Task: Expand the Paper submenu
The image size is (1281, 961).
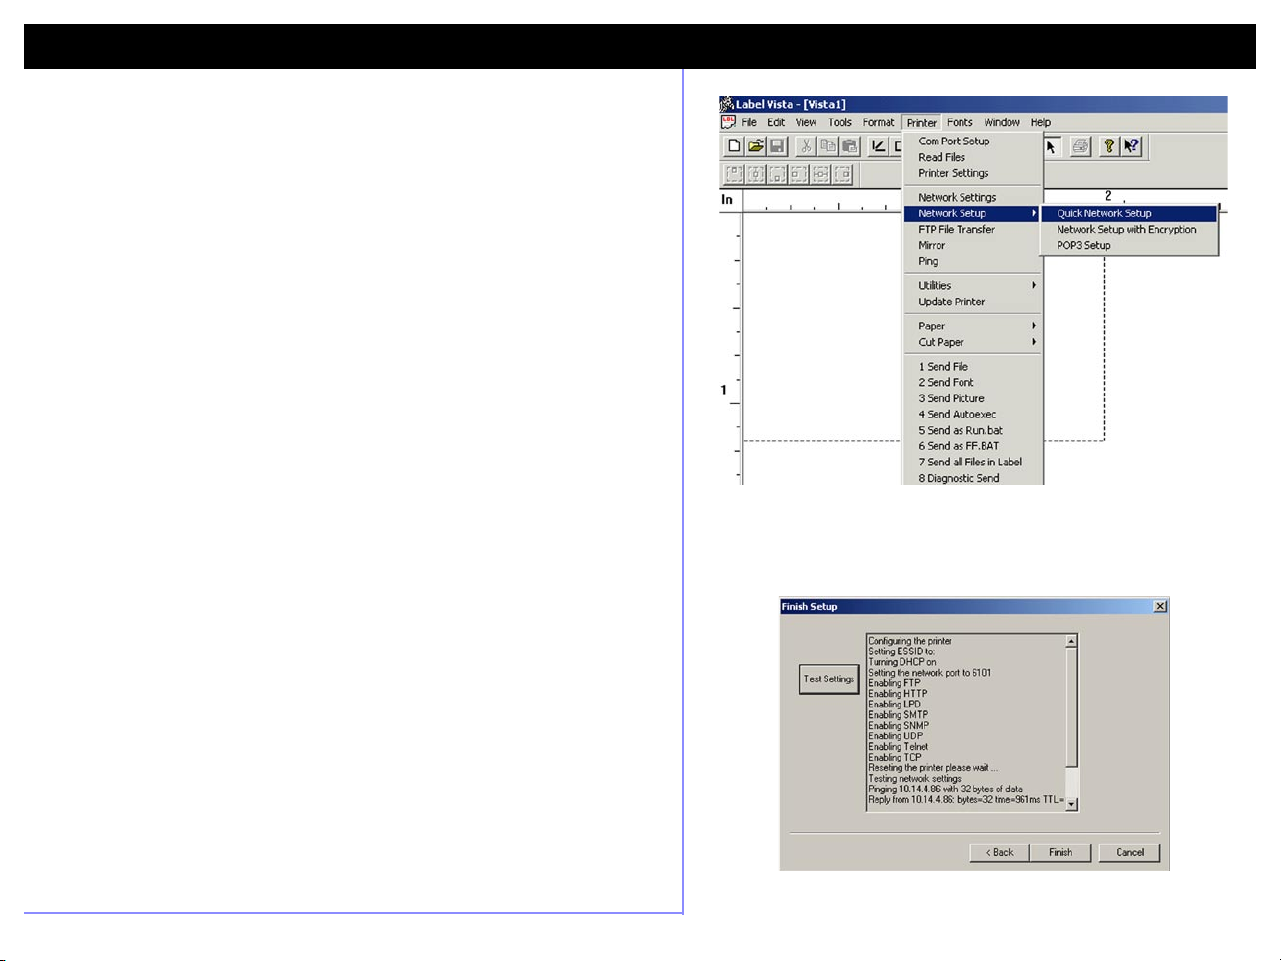Action: click(972, 326)
